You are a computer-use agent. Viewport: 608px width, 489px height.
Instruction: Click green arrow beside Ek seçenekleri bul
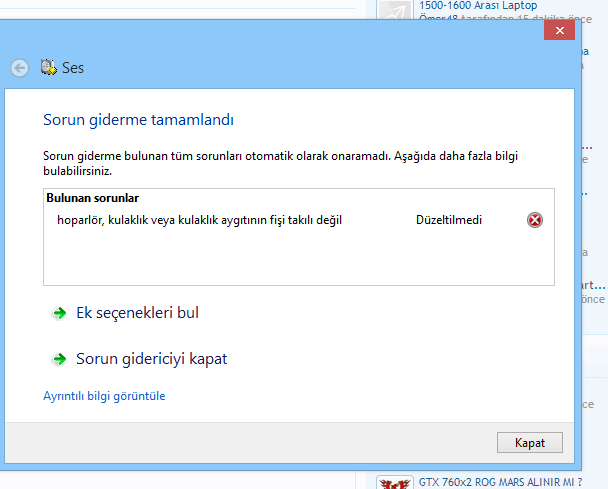pos(59,313)
